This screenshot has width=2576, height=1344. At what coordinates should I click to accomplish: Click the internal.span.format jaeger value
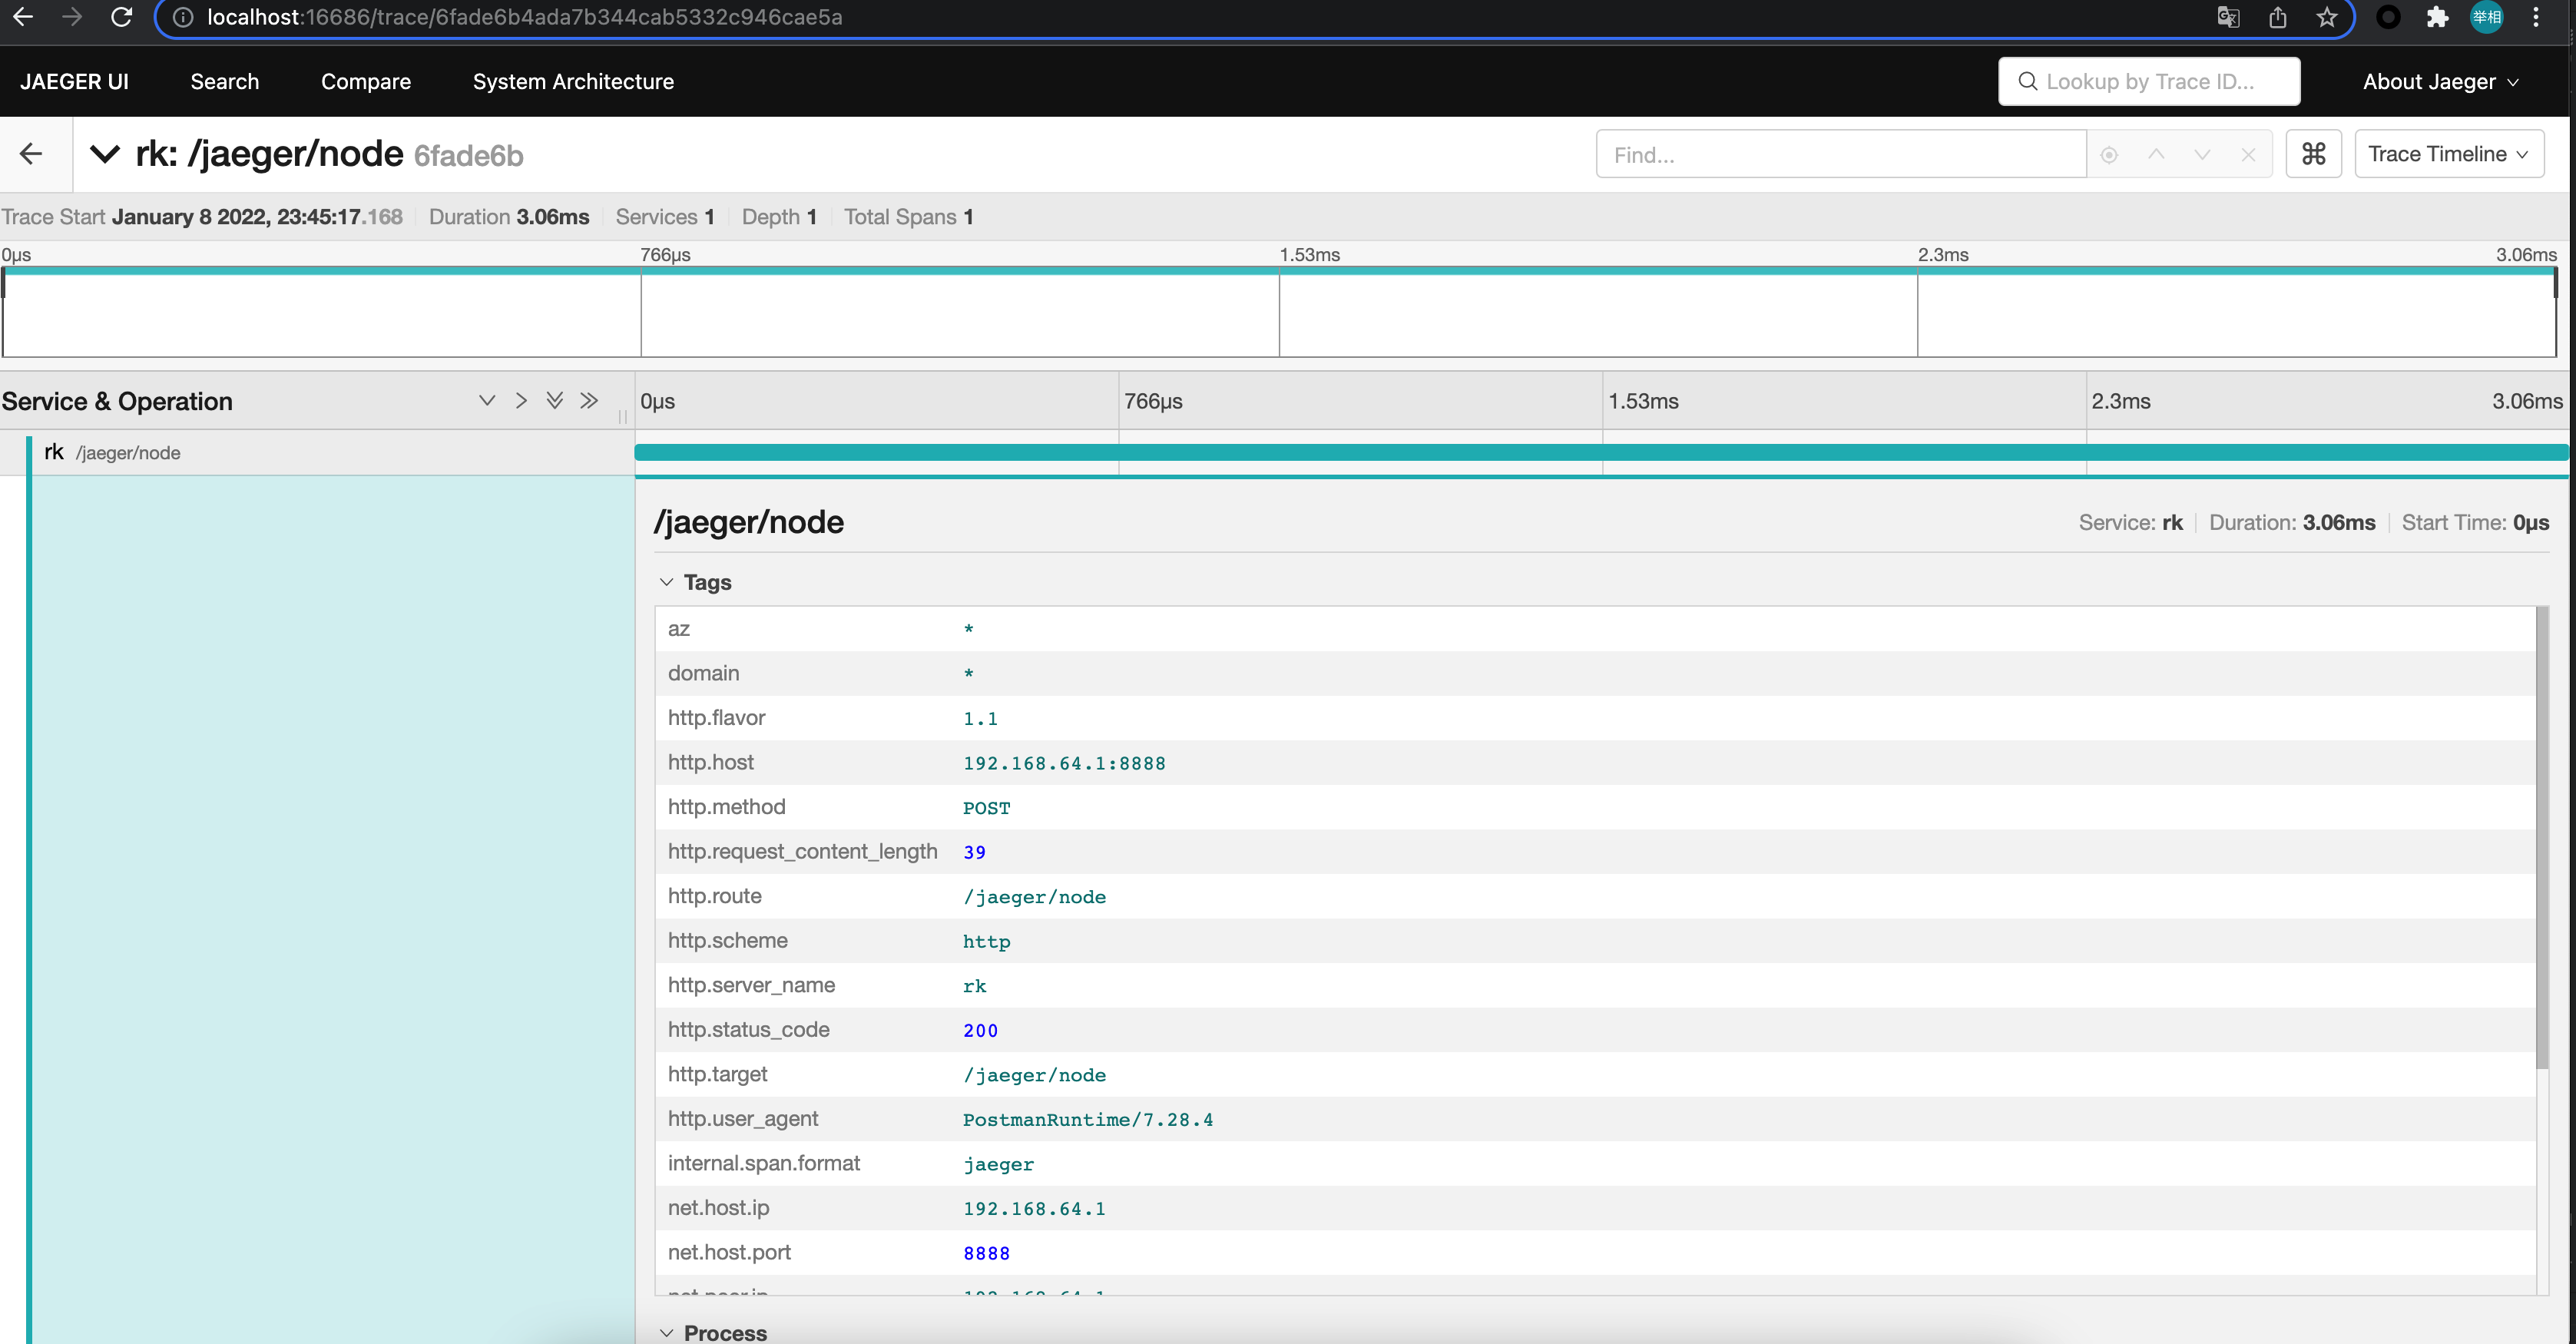(x=998, y=1164)
